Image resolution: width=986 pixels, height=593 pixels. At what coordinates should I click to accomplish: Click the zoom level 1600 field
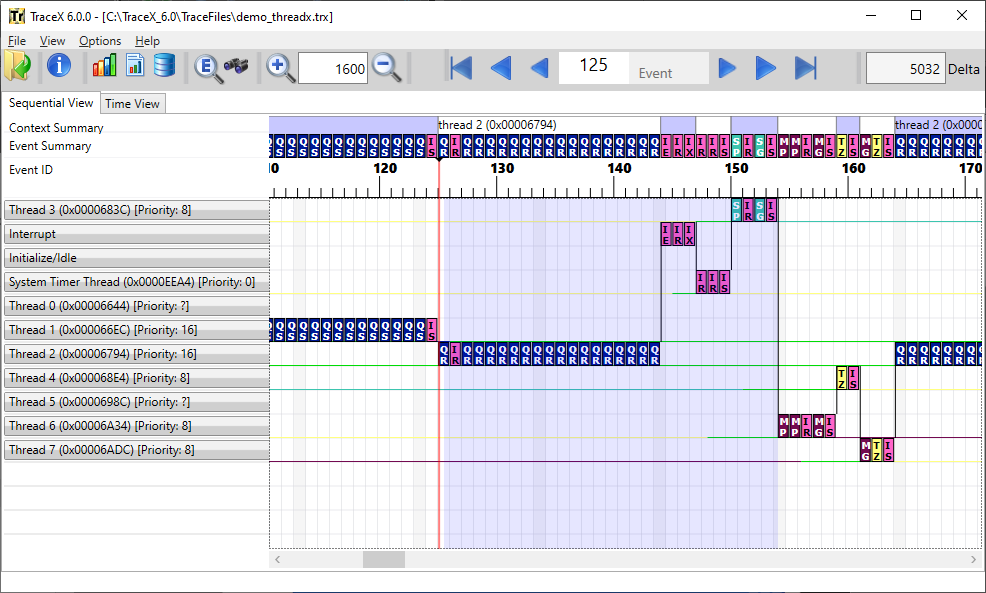click(334, 68)
